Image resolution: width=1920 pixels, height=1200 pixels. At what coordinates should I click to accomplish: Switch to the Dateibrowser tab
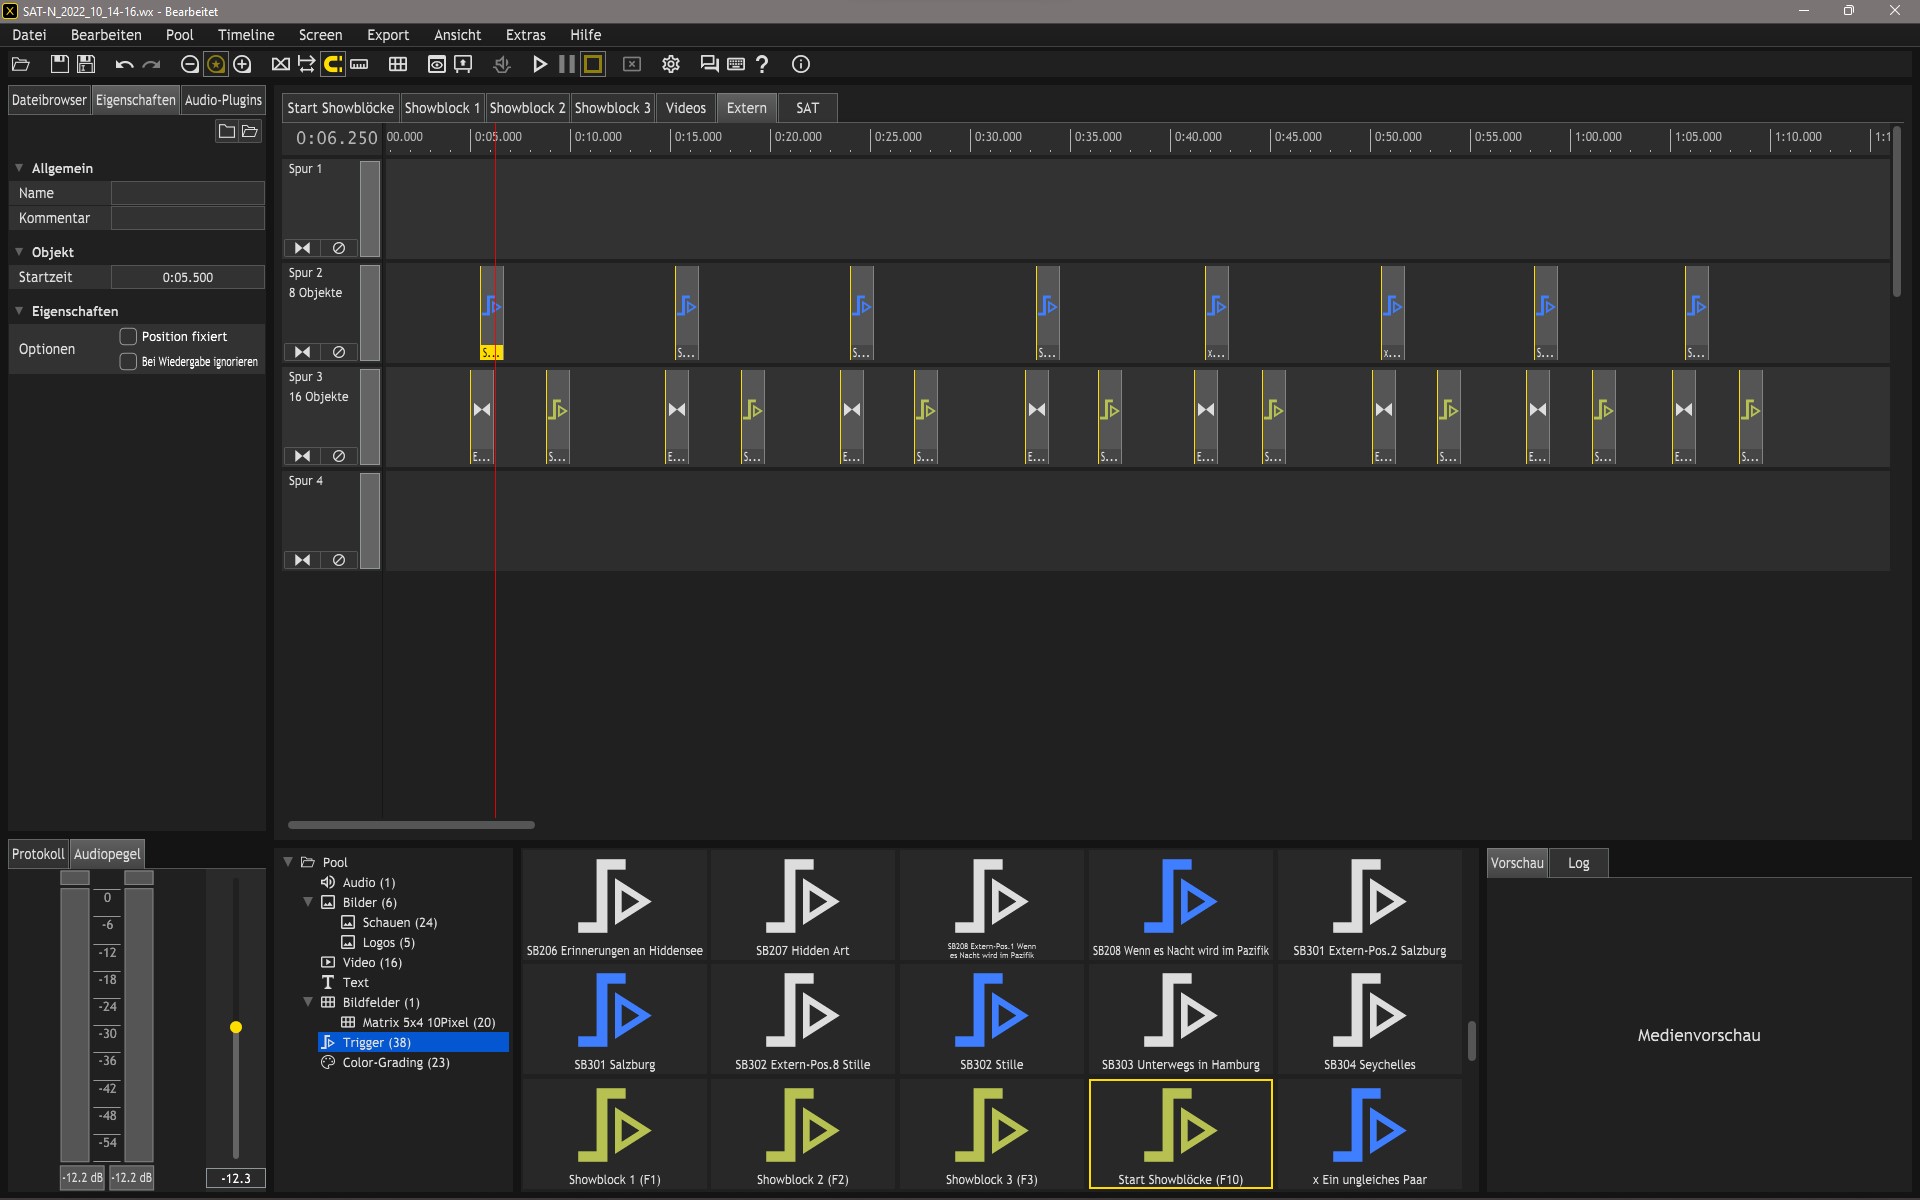(49, 100)
